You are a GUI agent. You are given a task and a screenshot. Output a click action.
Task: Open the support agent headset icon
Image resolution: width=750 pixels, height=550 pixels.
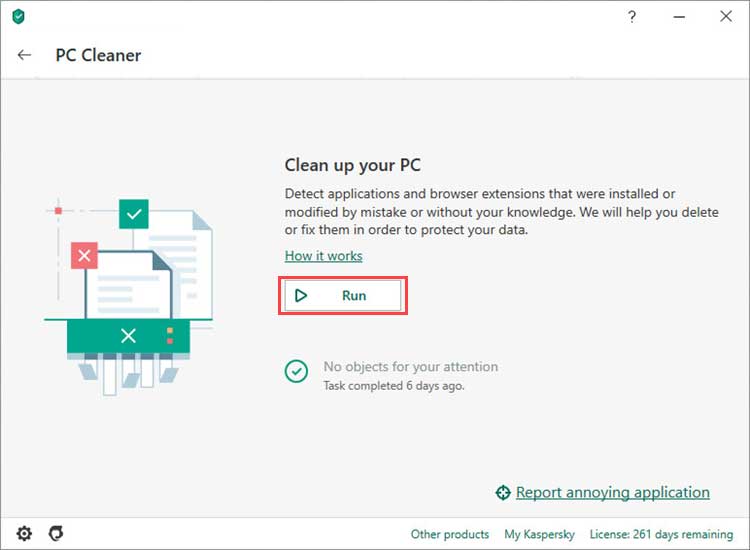(x=56, y=533)
